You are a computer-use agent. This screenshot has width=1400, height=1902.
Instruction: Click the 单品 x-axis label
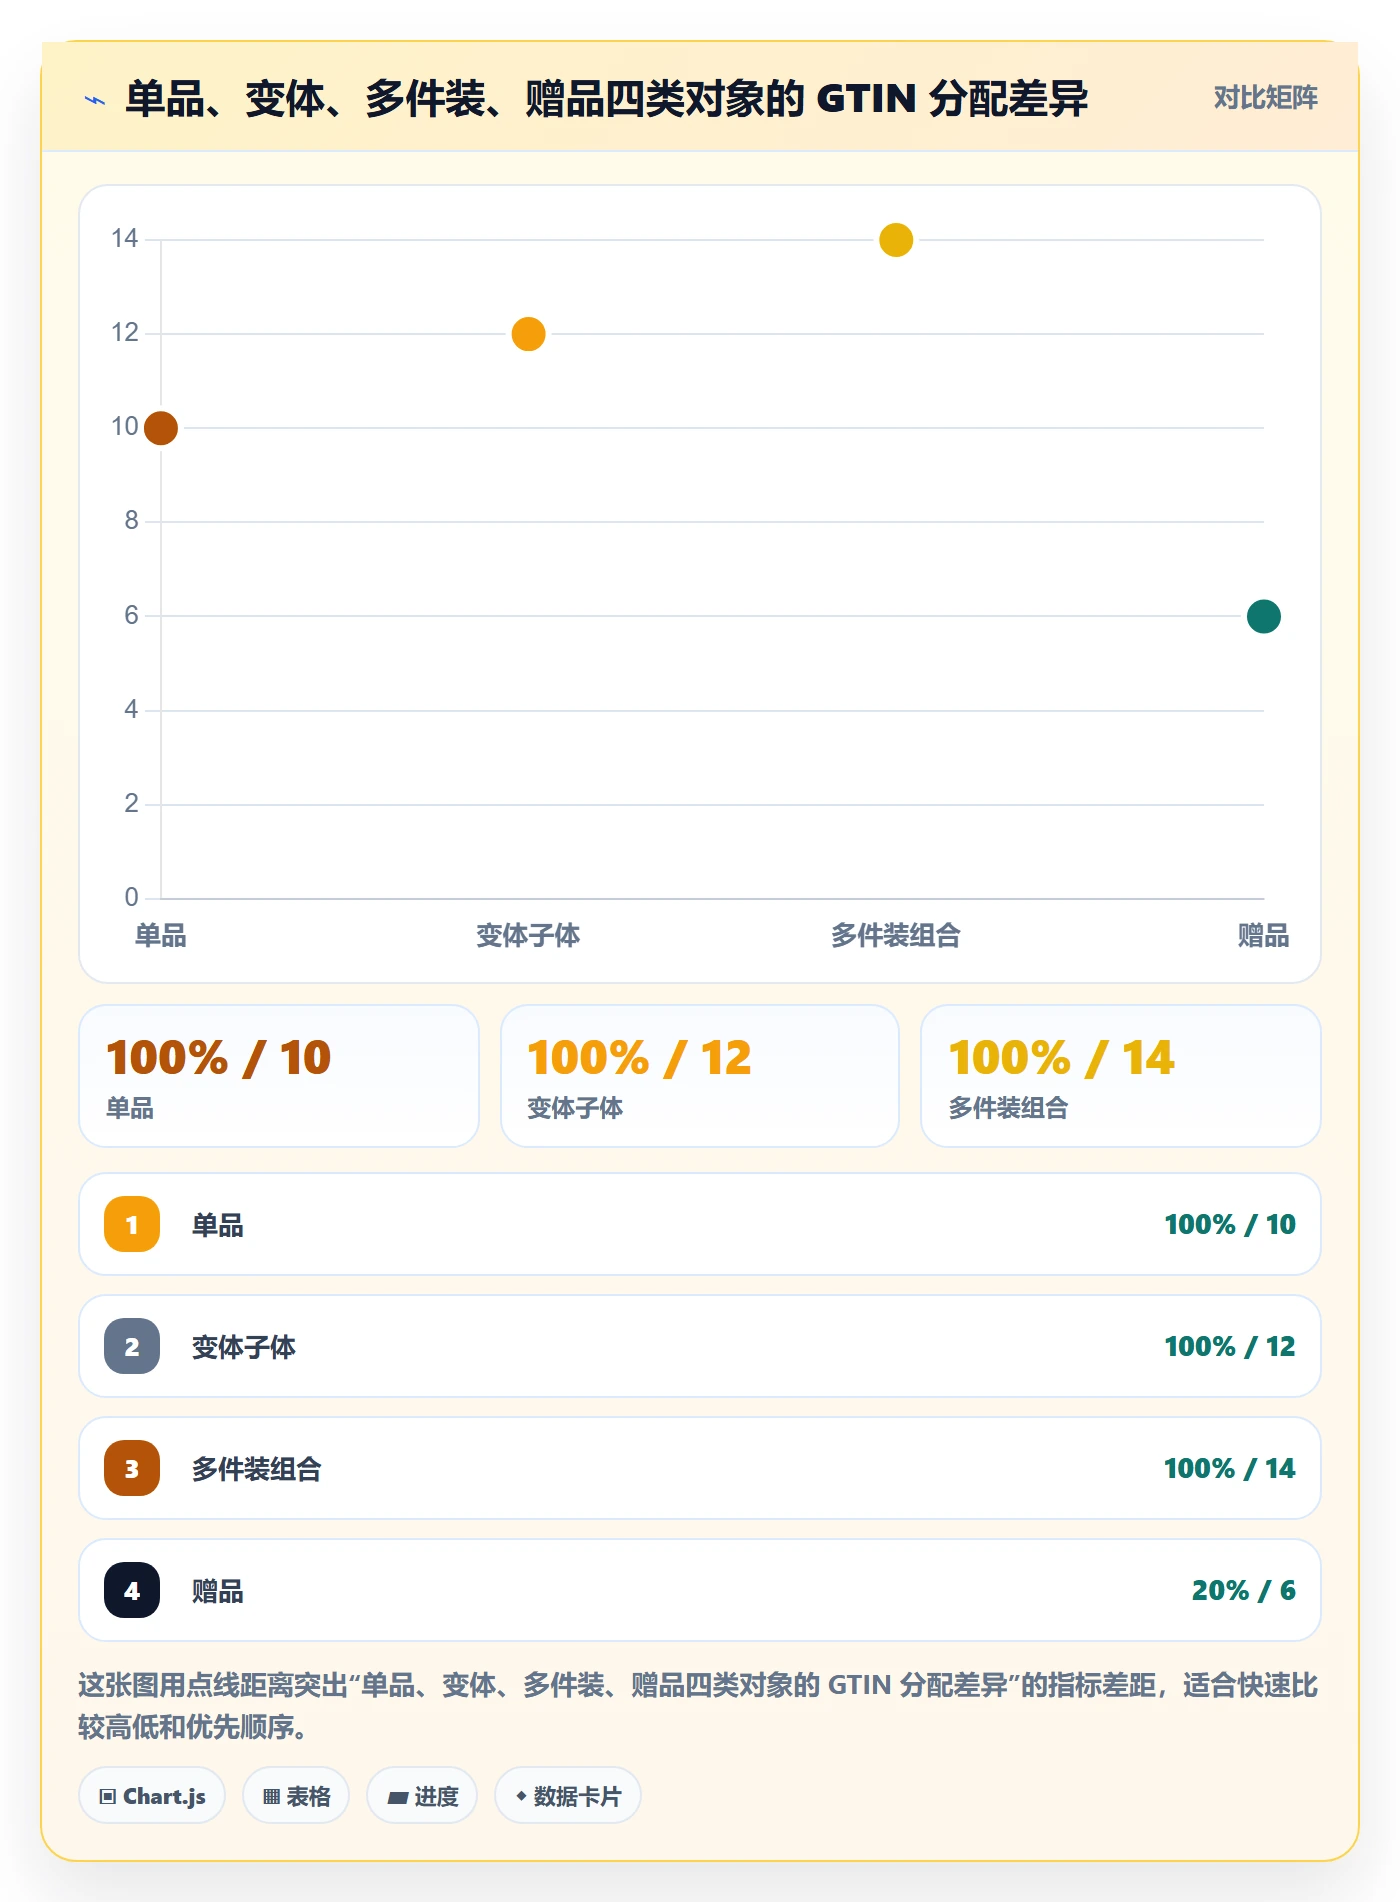[161, 936]
